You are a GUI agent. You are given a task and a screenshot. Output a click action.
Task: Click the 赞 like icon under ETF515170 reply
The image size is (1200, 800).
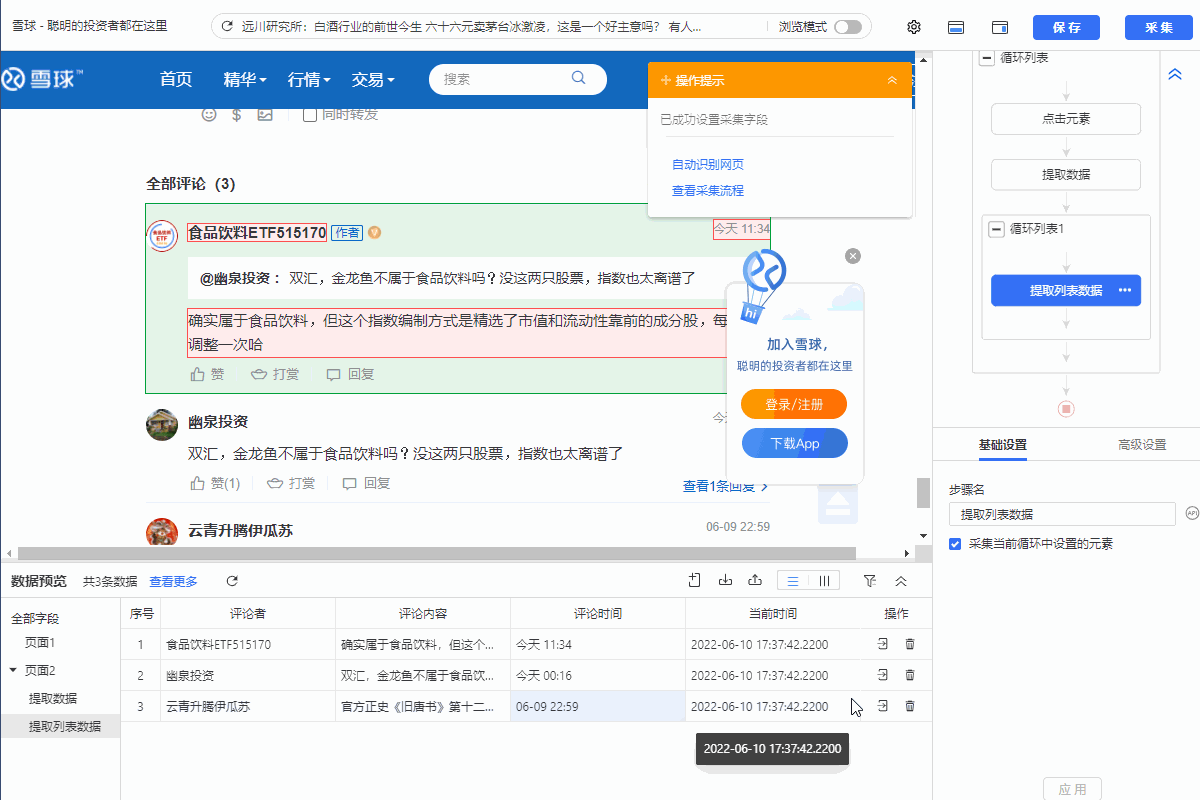coord(198,374)
